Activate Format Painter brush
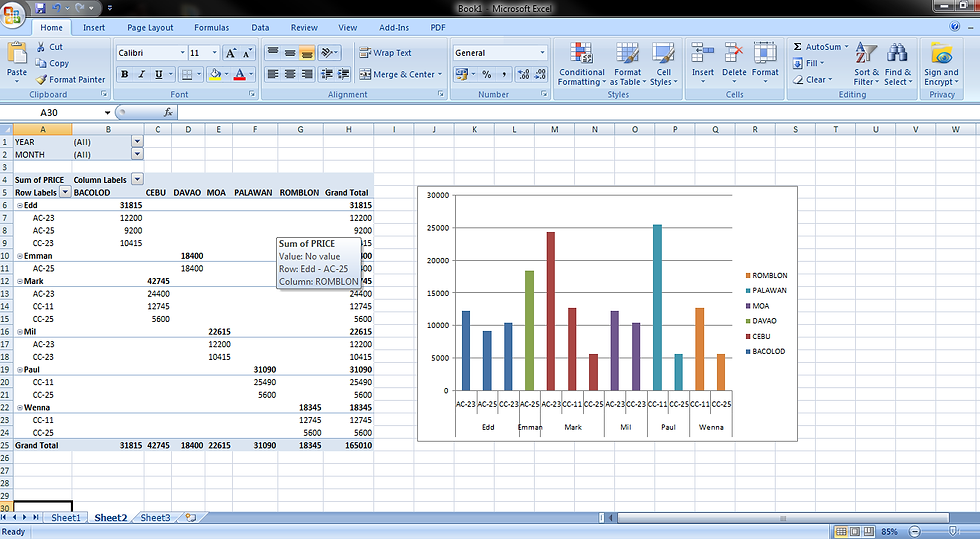The image size is (980, 539). tap(70, 79)
